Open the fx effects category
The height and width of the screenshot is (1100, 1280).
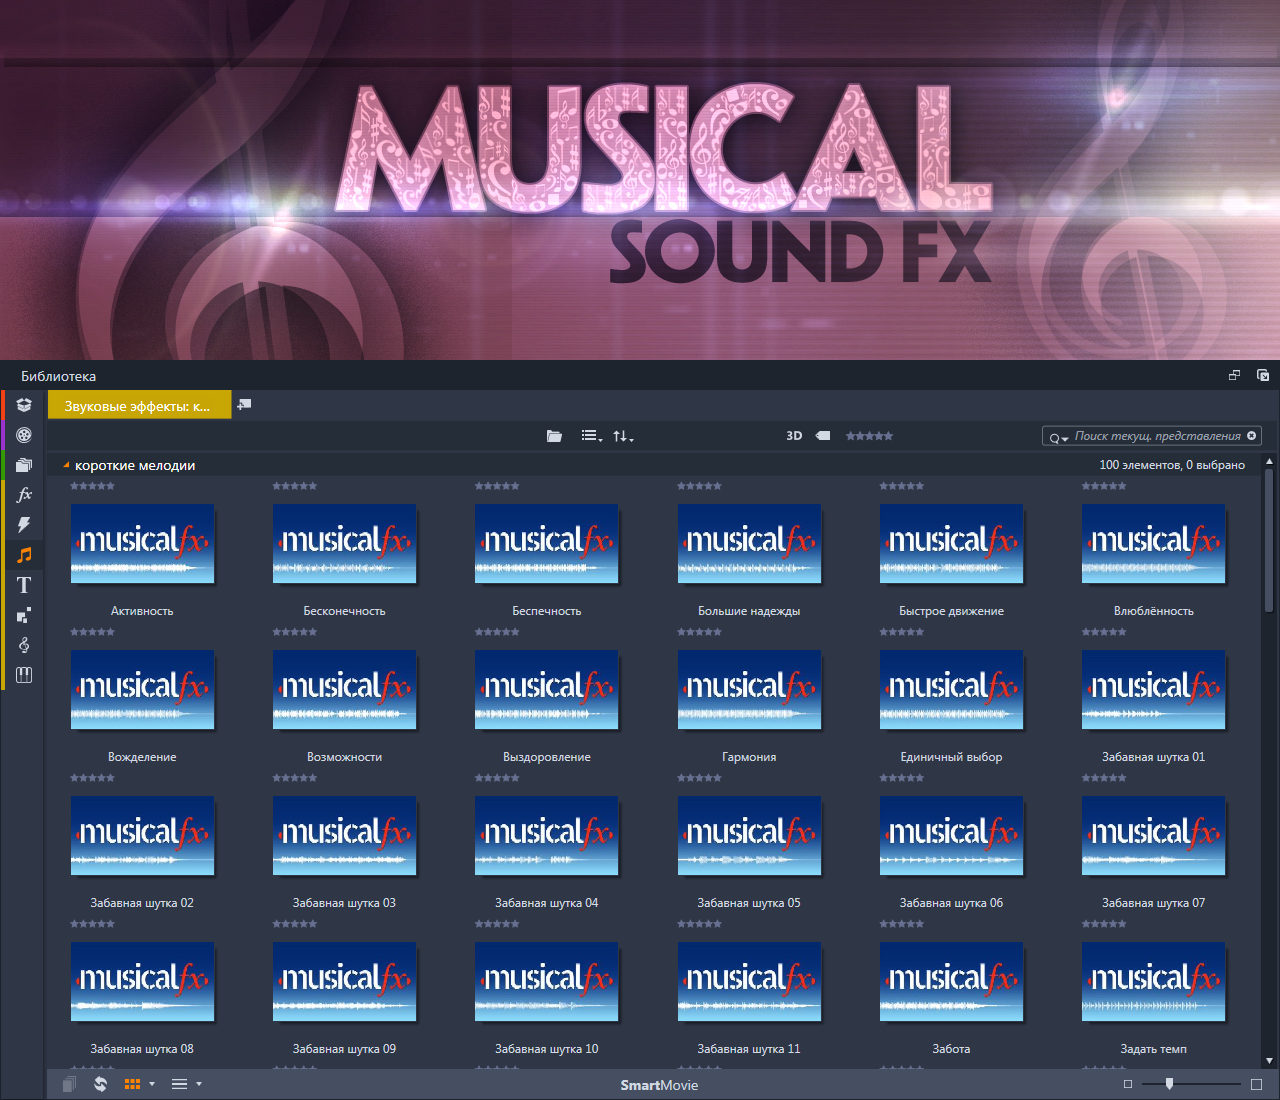(x=24, y=495)
